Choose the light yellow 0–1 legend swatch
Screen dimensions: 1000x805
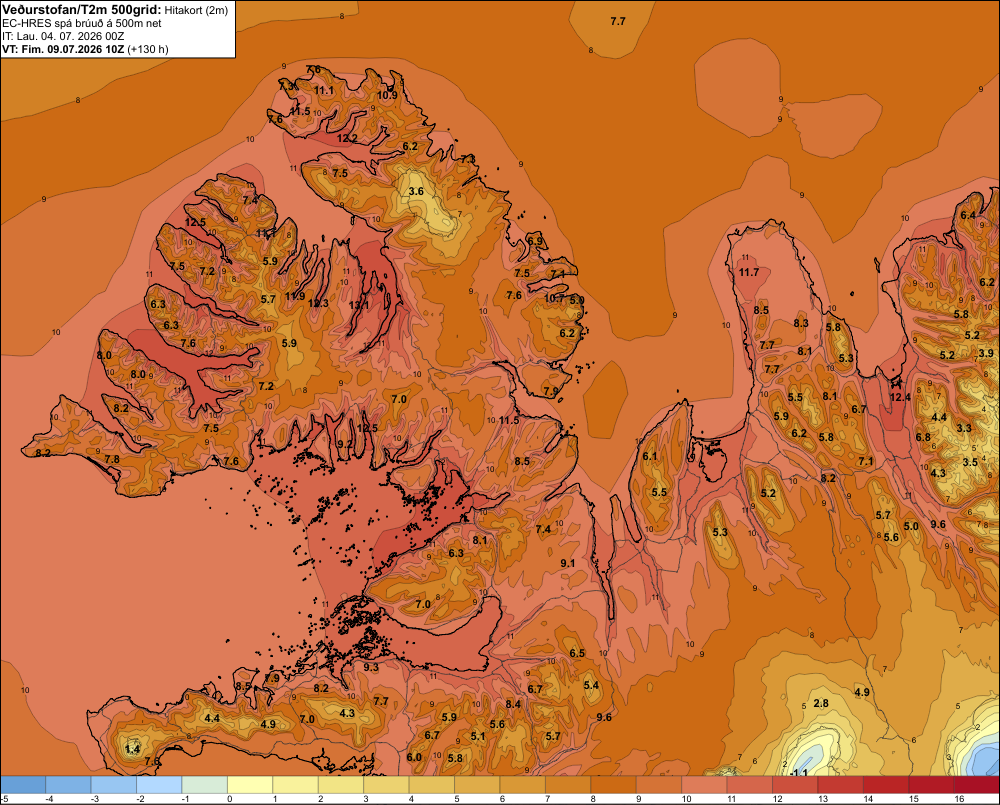coord(250,785)
